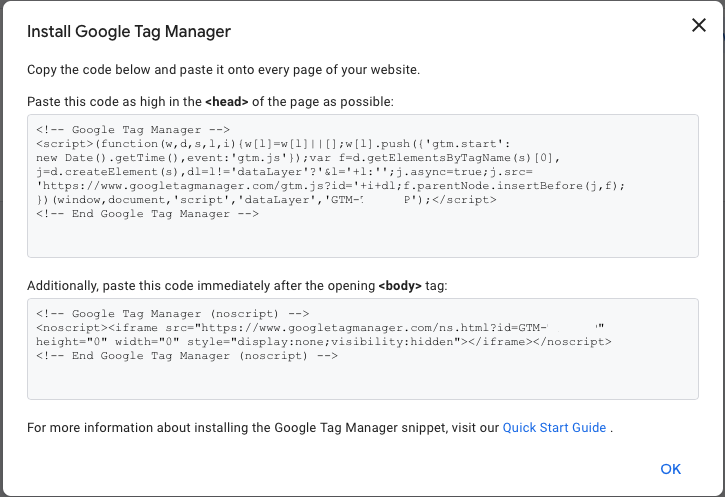Image resolution: width=725 pixels, height=497 pixels.
Task: Click the bold '<head>' word in instructions
Action: tap(227, 102)
